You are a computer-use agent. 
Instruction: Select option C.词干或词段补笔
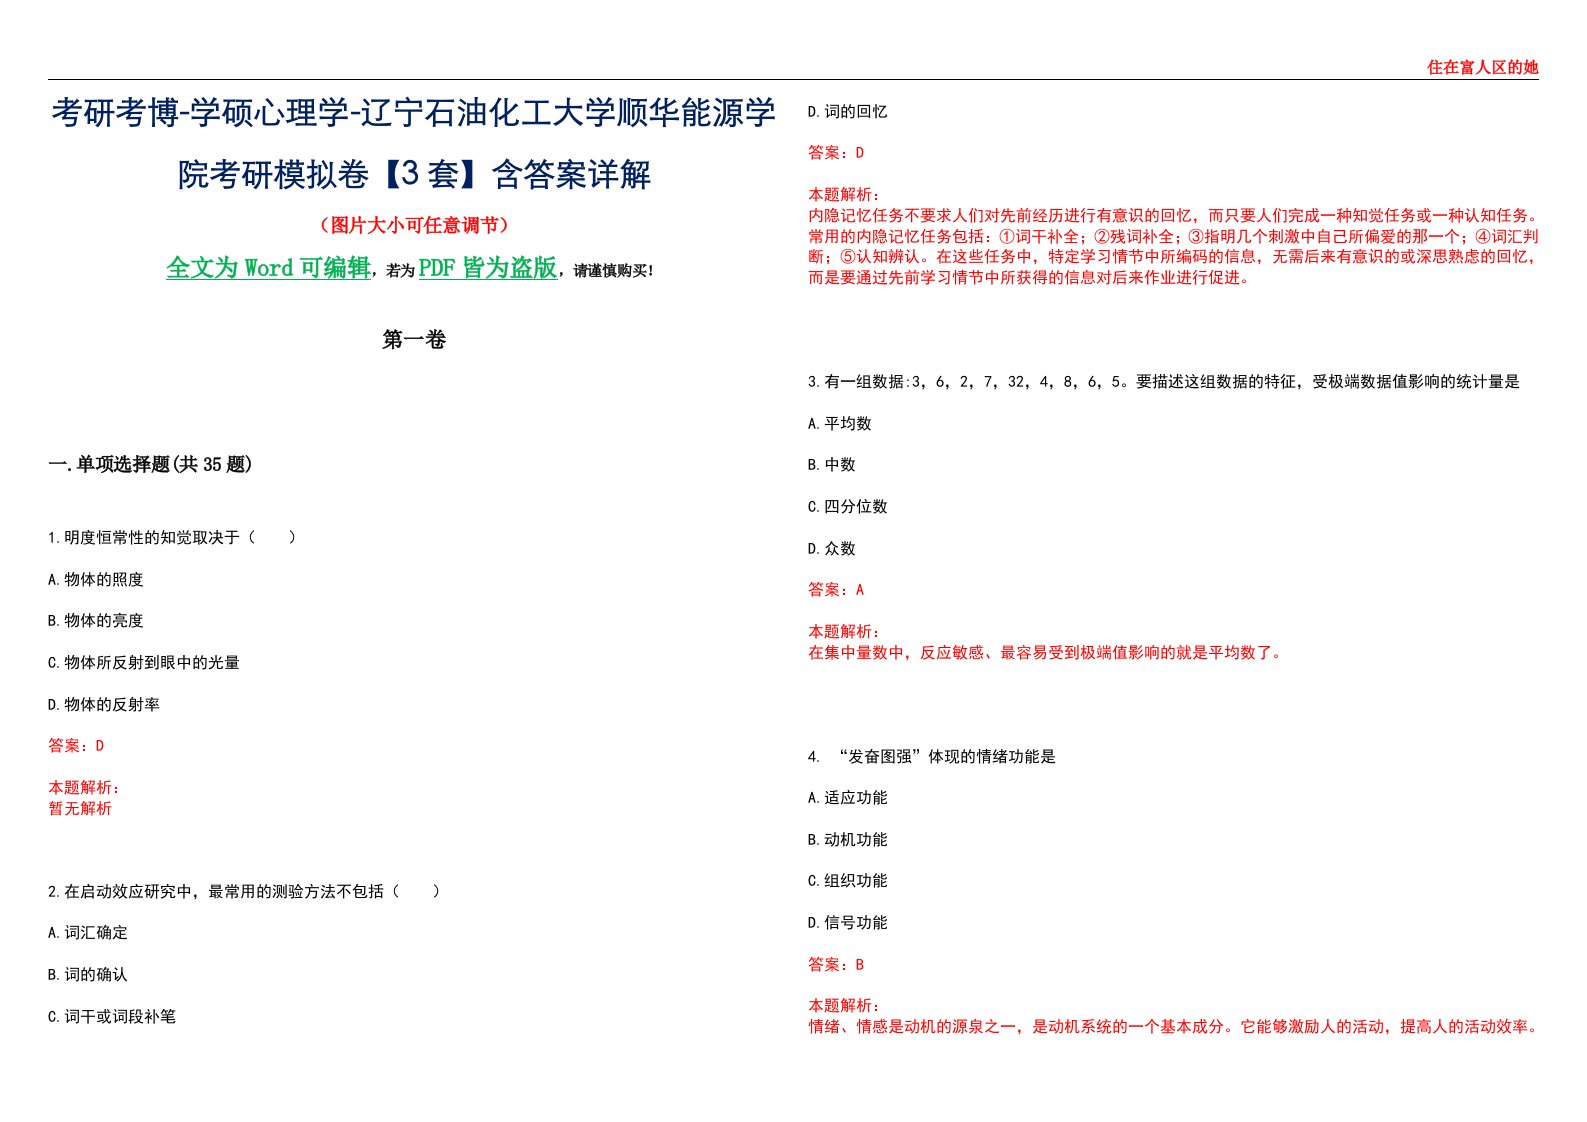click(112, 1017)
